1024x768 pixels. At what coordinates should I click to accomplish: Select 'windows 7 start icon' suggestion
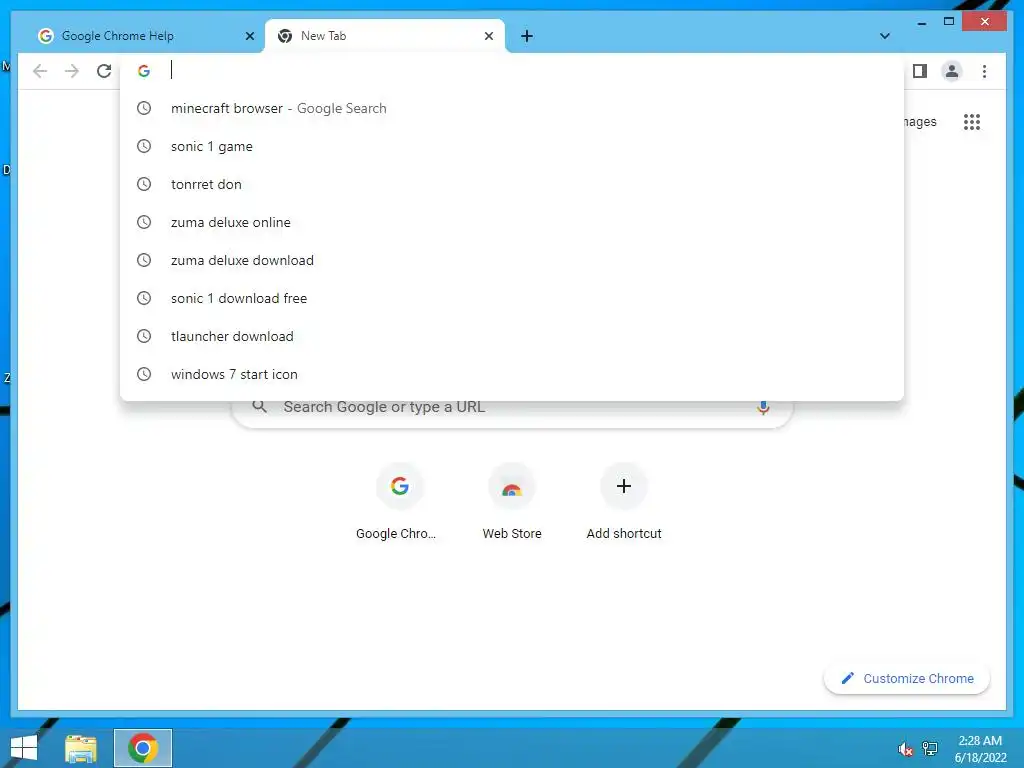point(512,374)
